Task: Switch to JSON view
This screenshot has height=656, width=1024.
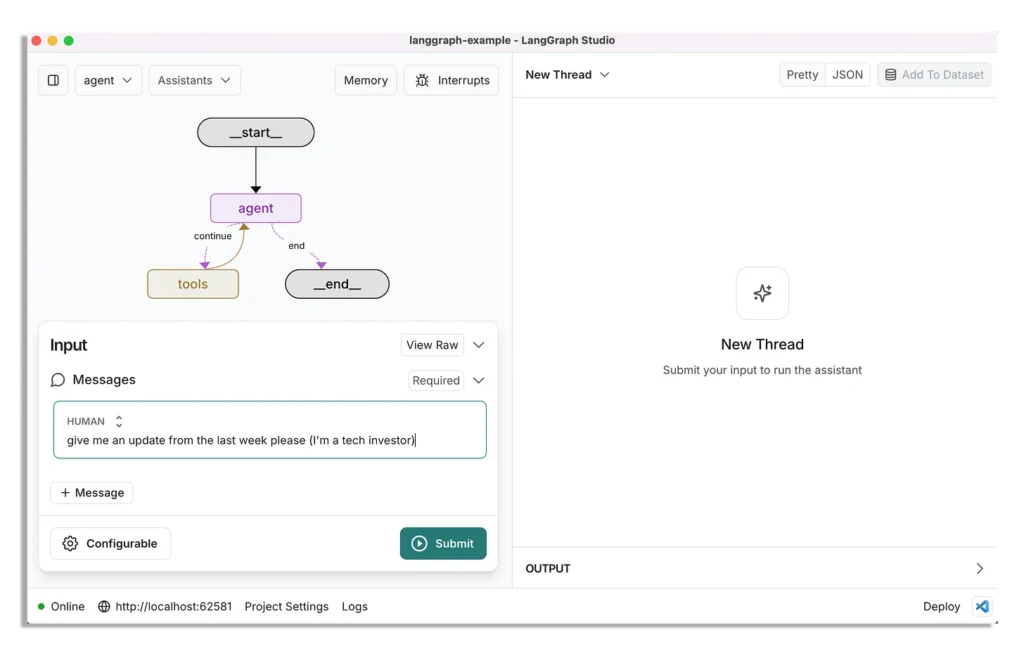Action: (847, 74)
